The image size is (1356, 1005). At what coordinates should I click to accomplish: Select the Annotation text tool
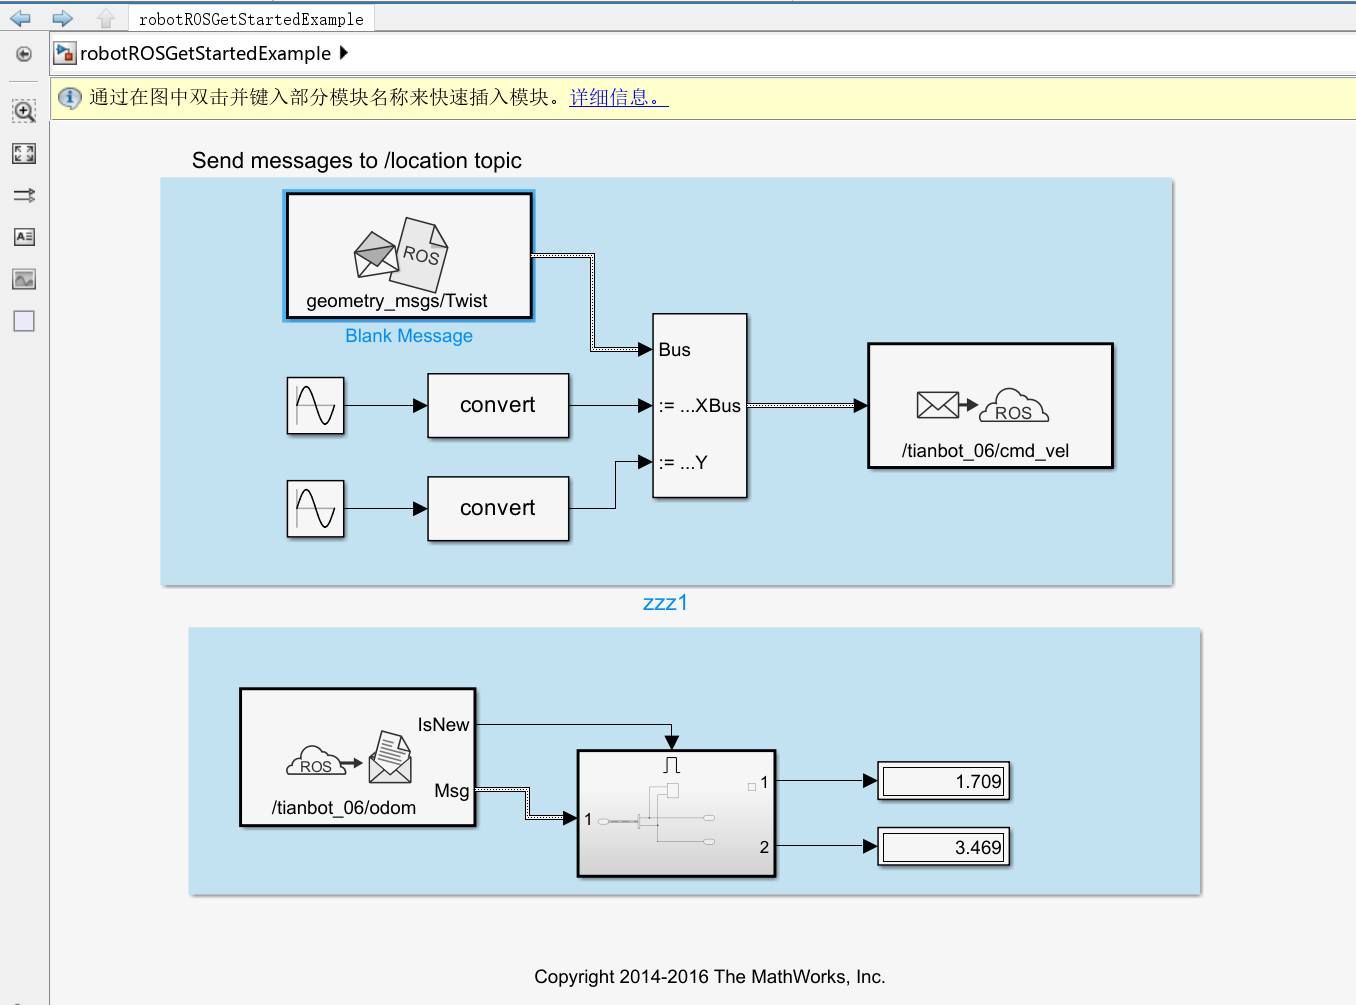point(24,237)
